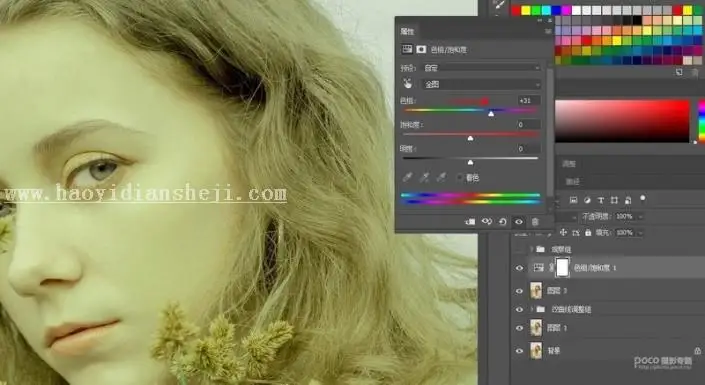Select the layer mask icon in Properties
Image resolution: width=705 pixels, height=385 pixels.
pyautogui.click(x=421, y=49)
